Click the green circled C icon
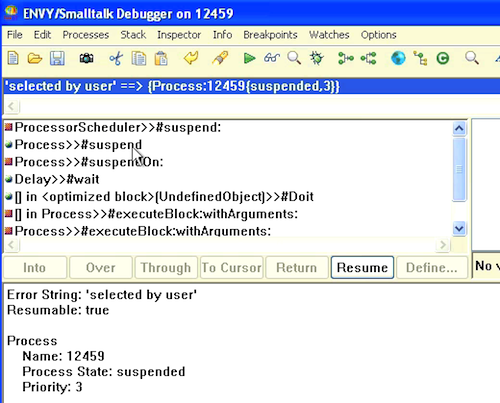Image resolution: width=500 pixels, height=403 pixels. point(443,59)
